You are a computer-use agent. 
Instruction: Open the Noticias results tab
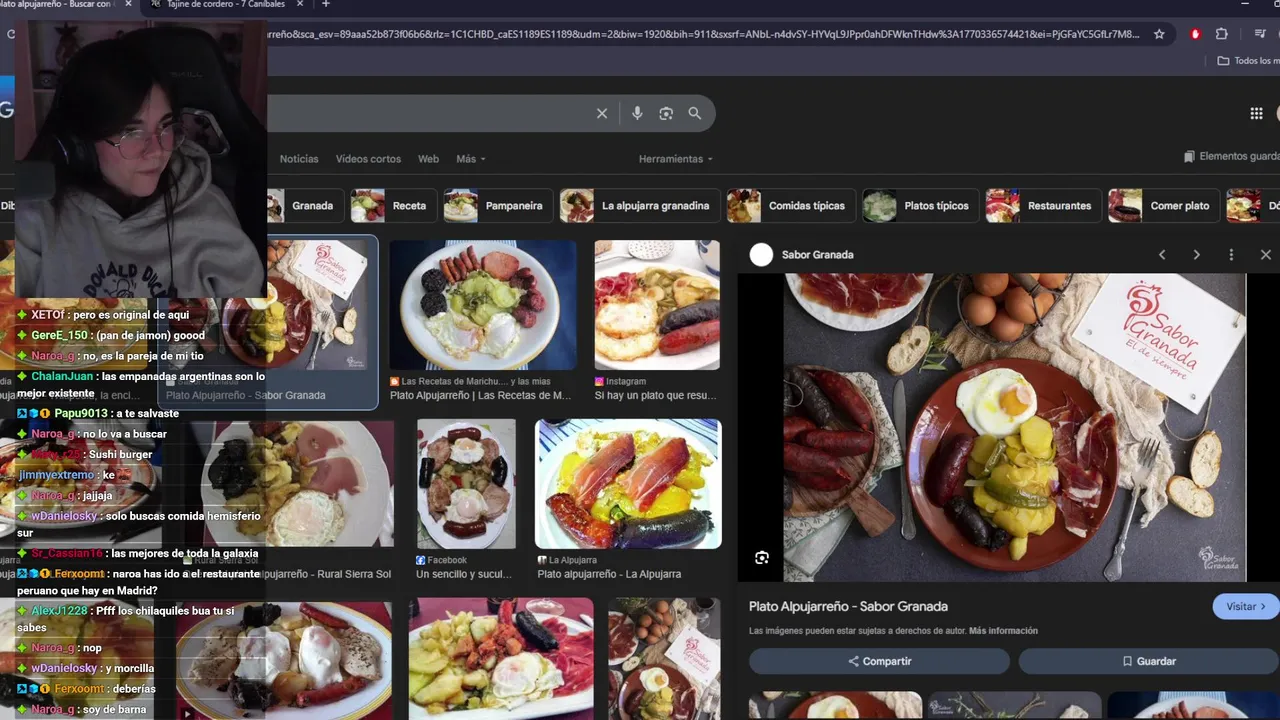[299, 159]
